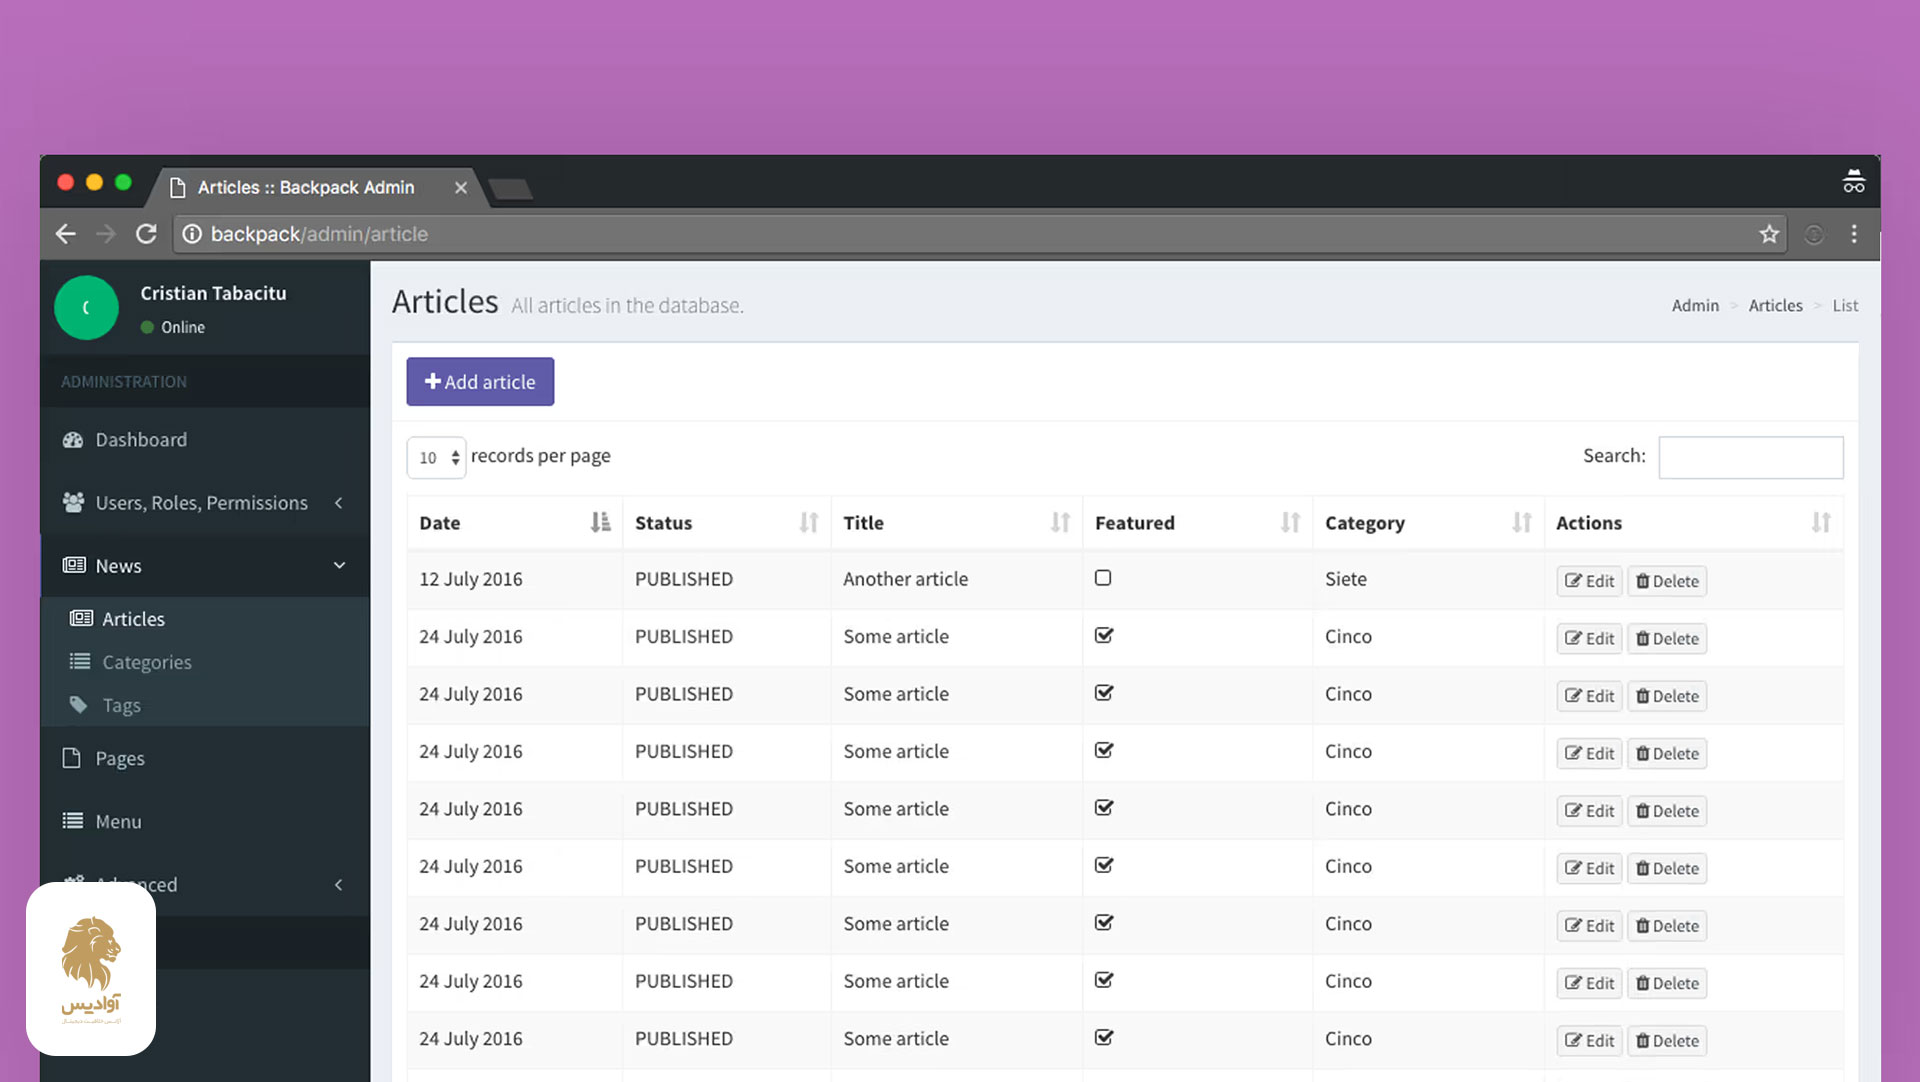
Task: View site info icon in address bar
Action: point(192,234)
